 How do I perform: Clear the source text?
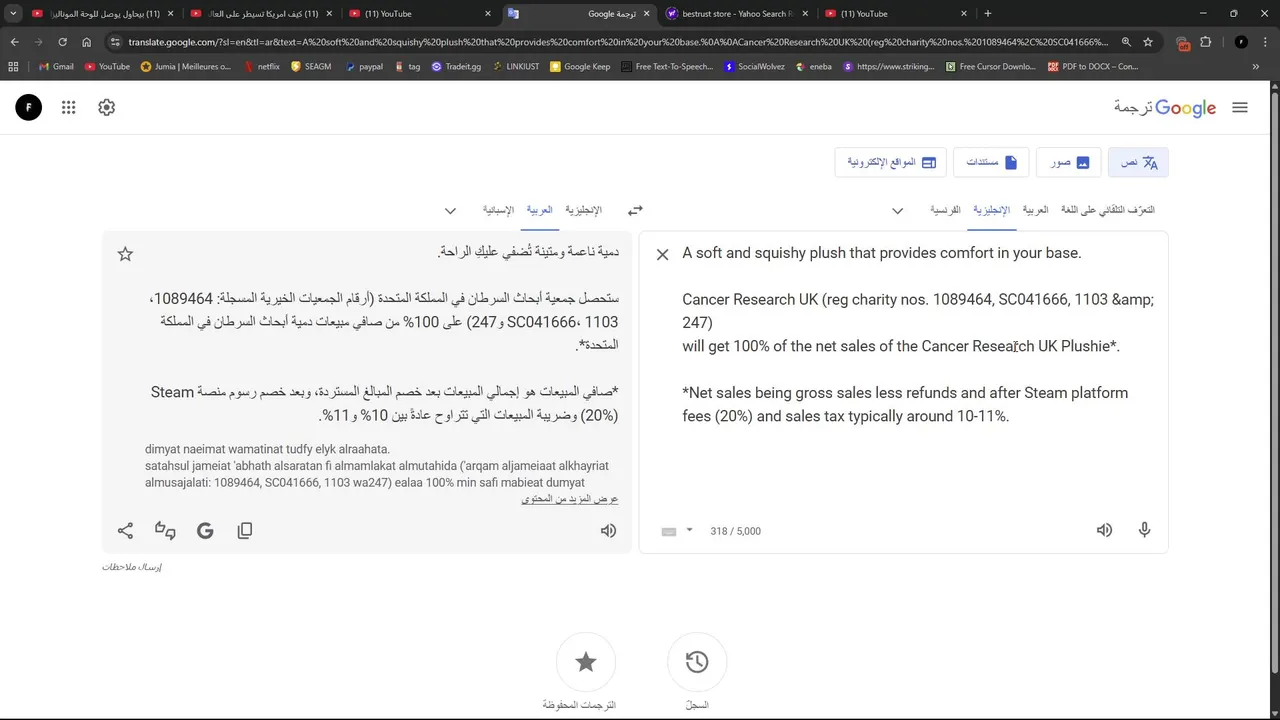click(x=662, y=255)
